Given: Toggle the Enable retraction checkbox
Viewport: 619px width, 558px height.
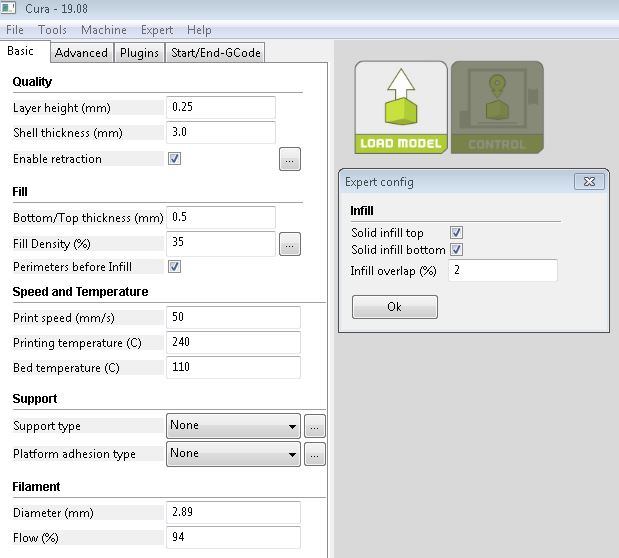Looking at the screenshot, I should click(x=174, y=159).
